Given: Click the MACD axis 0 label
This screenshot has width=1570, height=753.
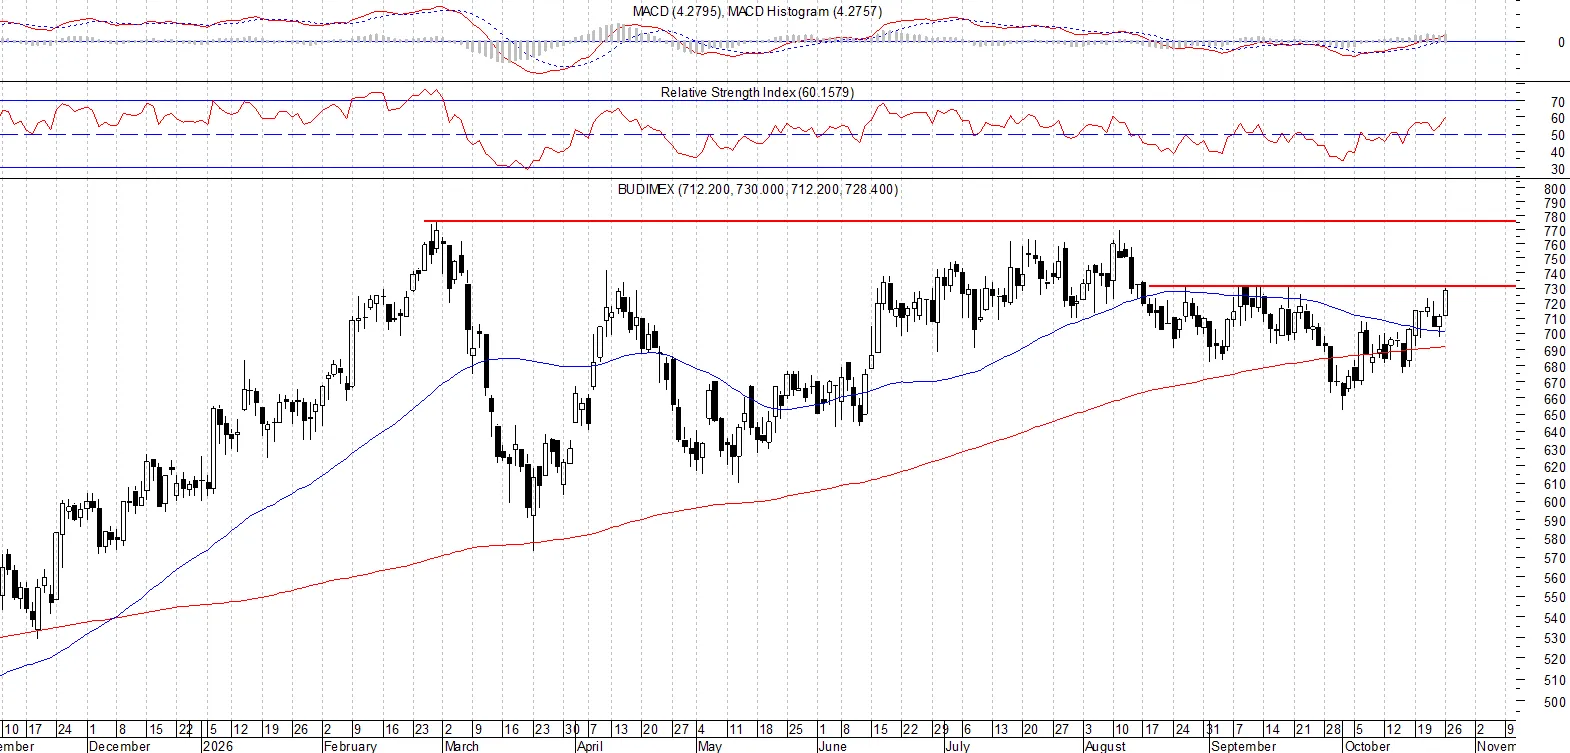Looking at the screenshot, I should 1561,42.
